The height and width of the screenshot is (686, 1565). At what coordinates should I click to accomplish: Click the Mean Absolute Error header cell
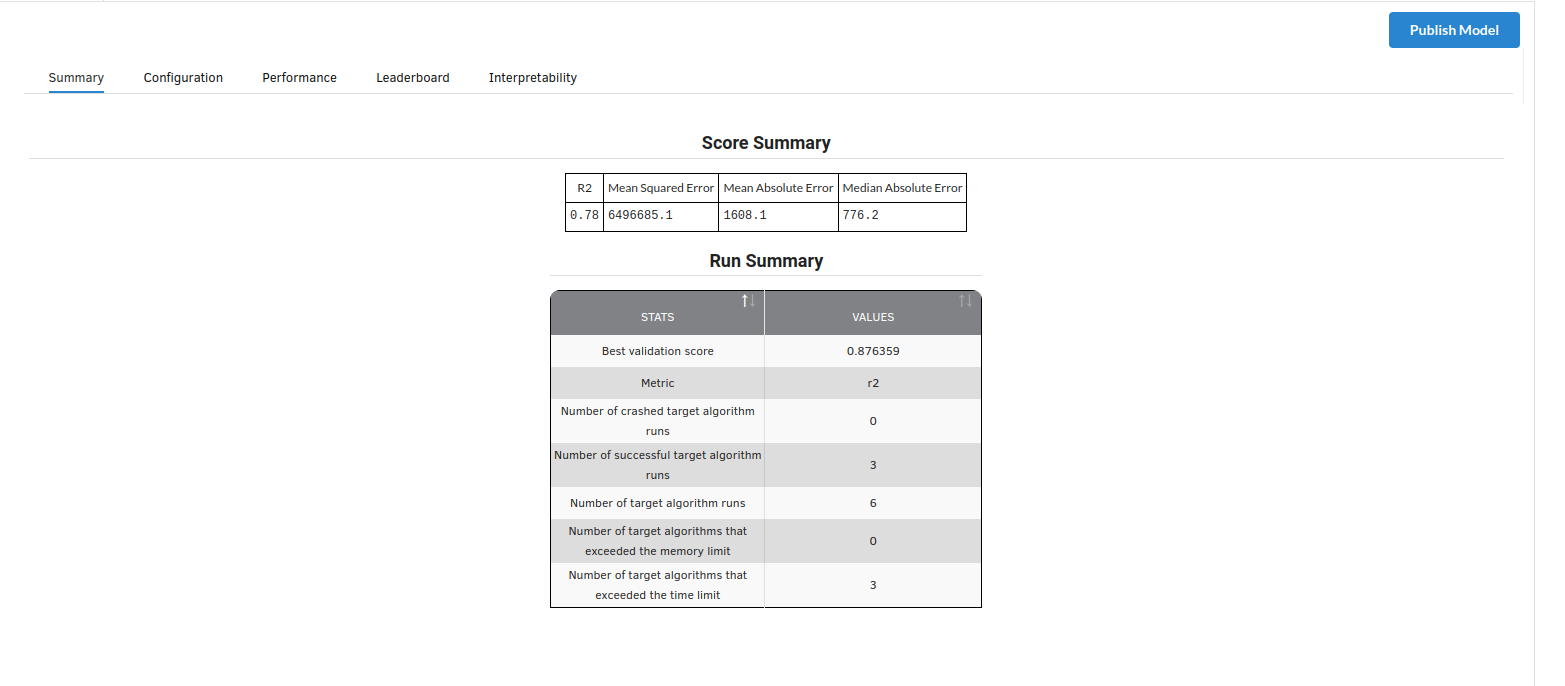(778, 188)
